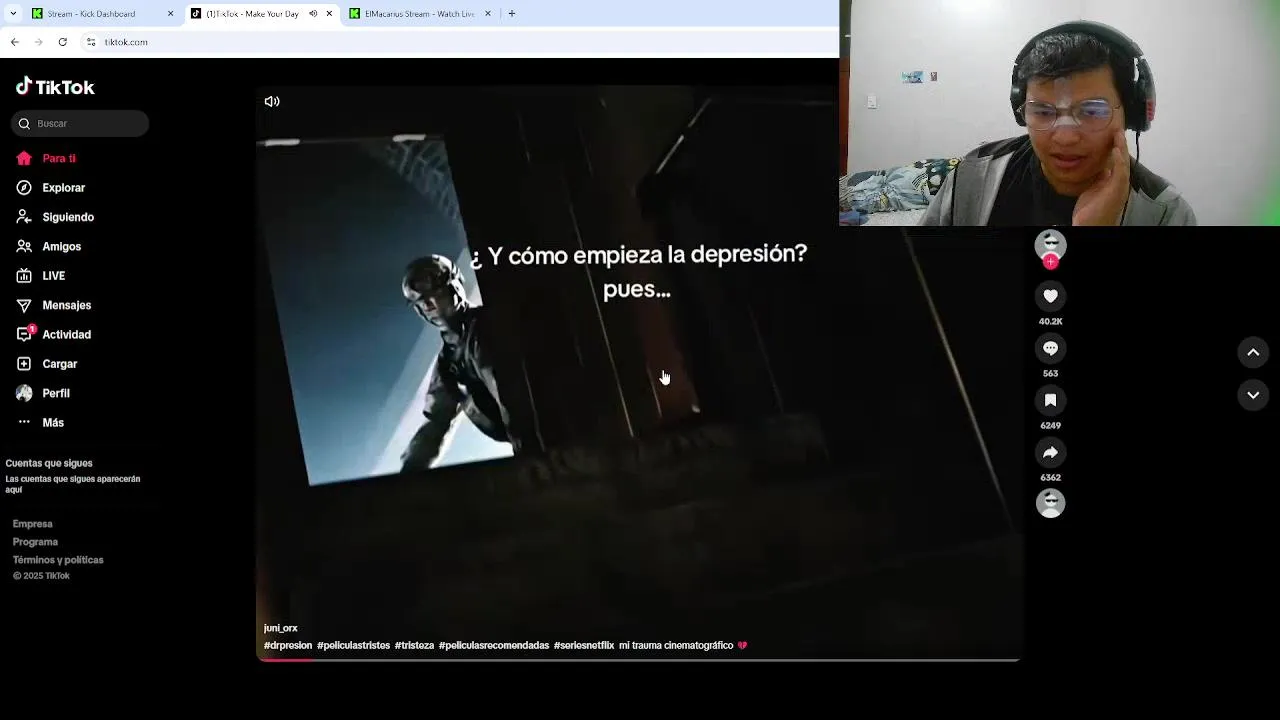Viewport: 1280px width, 720px height.
Task: Go to previous video with up chevron
Action: coord(1253,352)
